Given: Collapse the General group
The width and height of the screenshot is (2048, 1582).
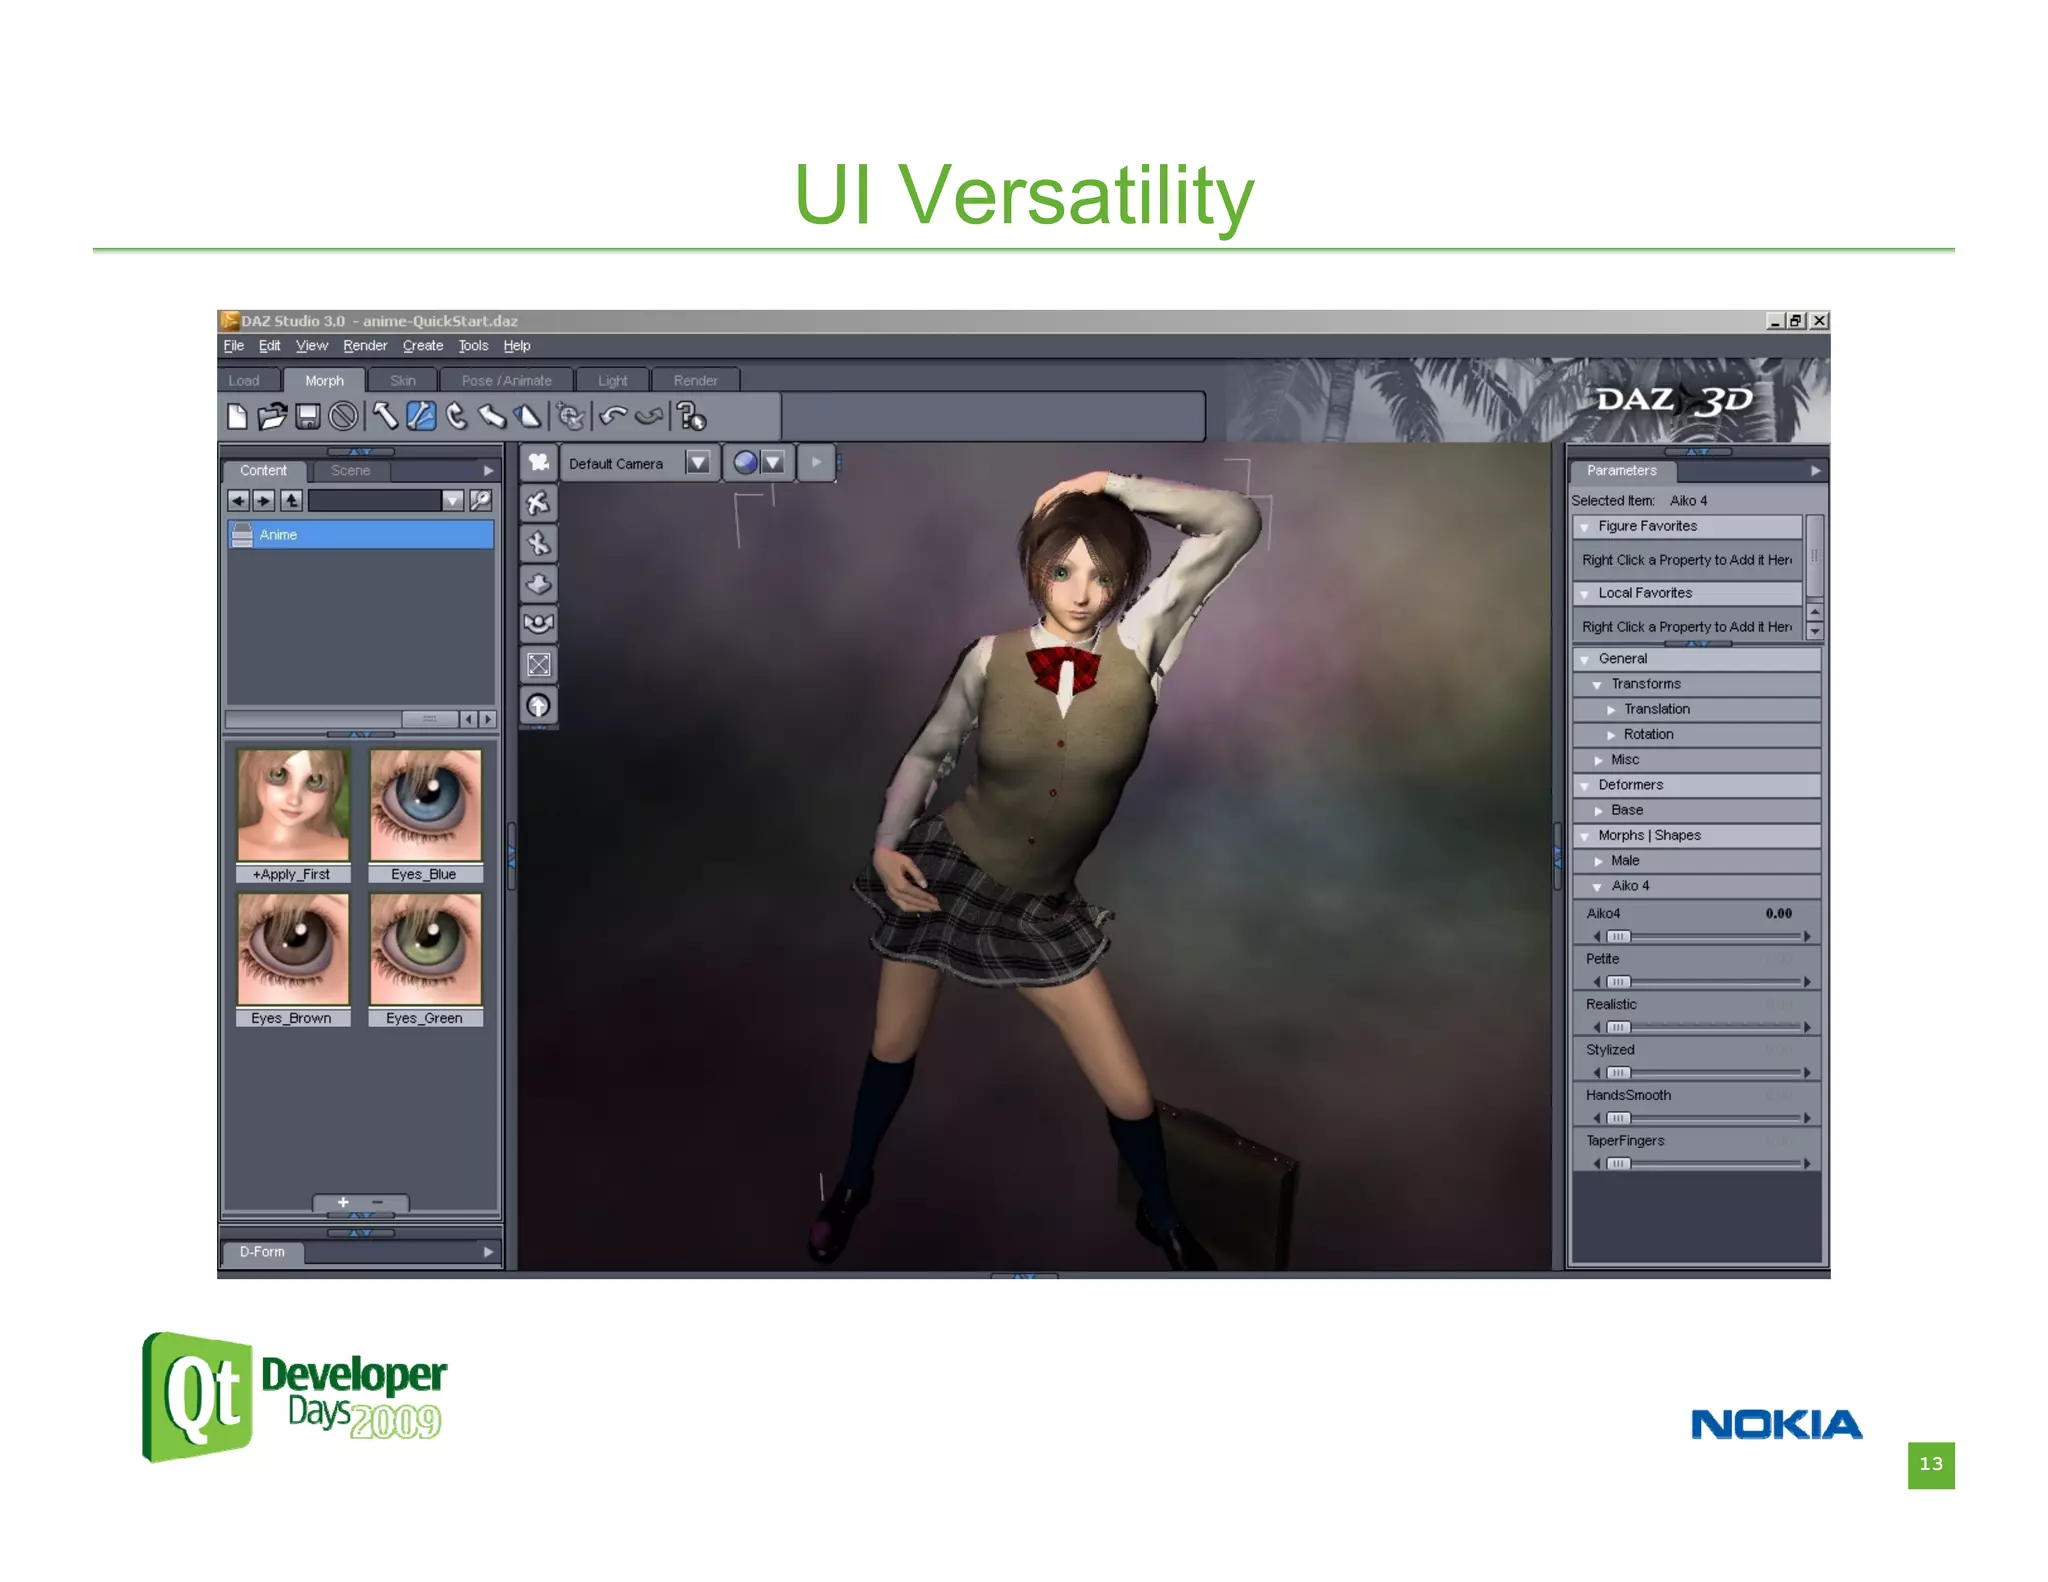Looking at the screenshot, I should (x=1585, y=660).
